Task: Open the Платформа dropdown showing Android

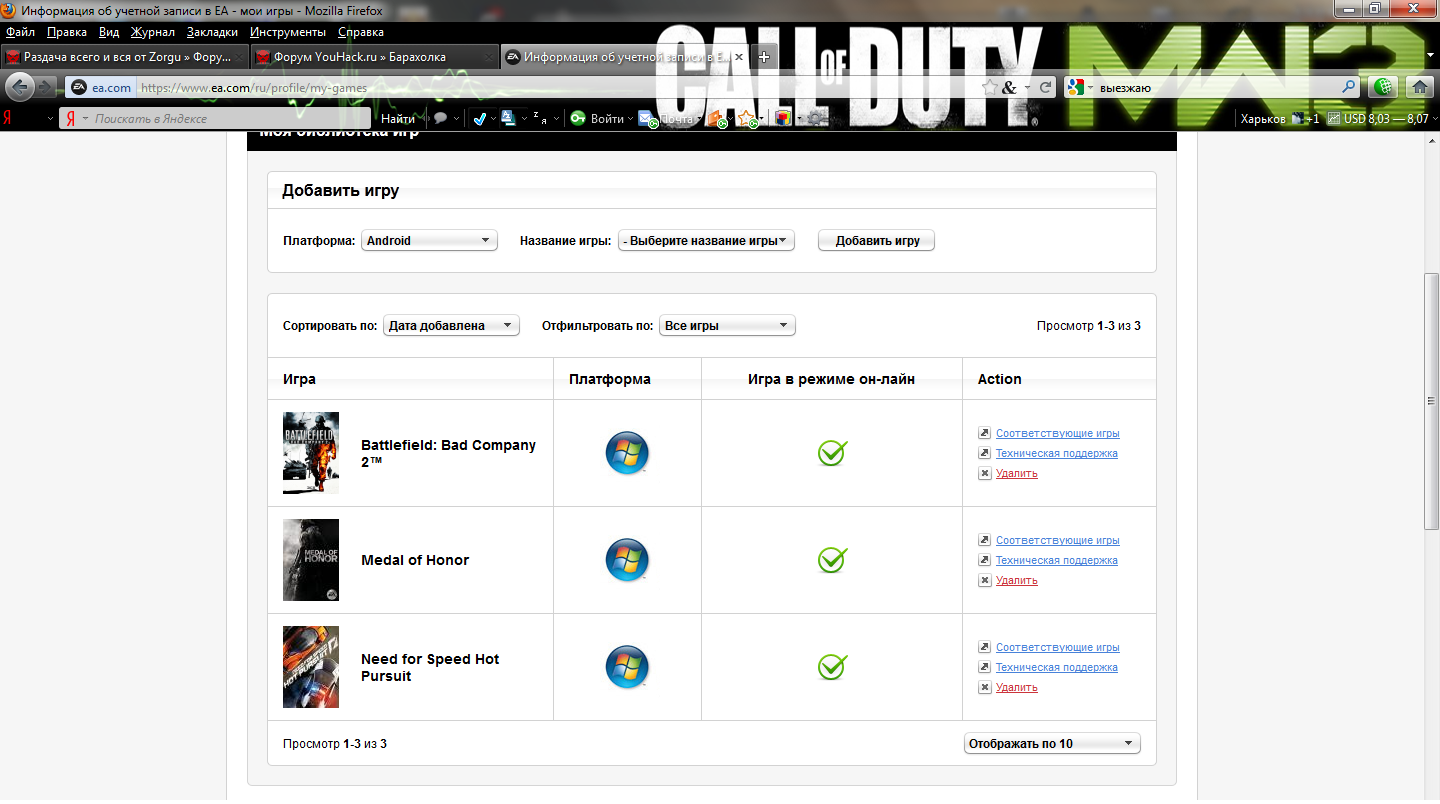Action: (x=429, y=241)
